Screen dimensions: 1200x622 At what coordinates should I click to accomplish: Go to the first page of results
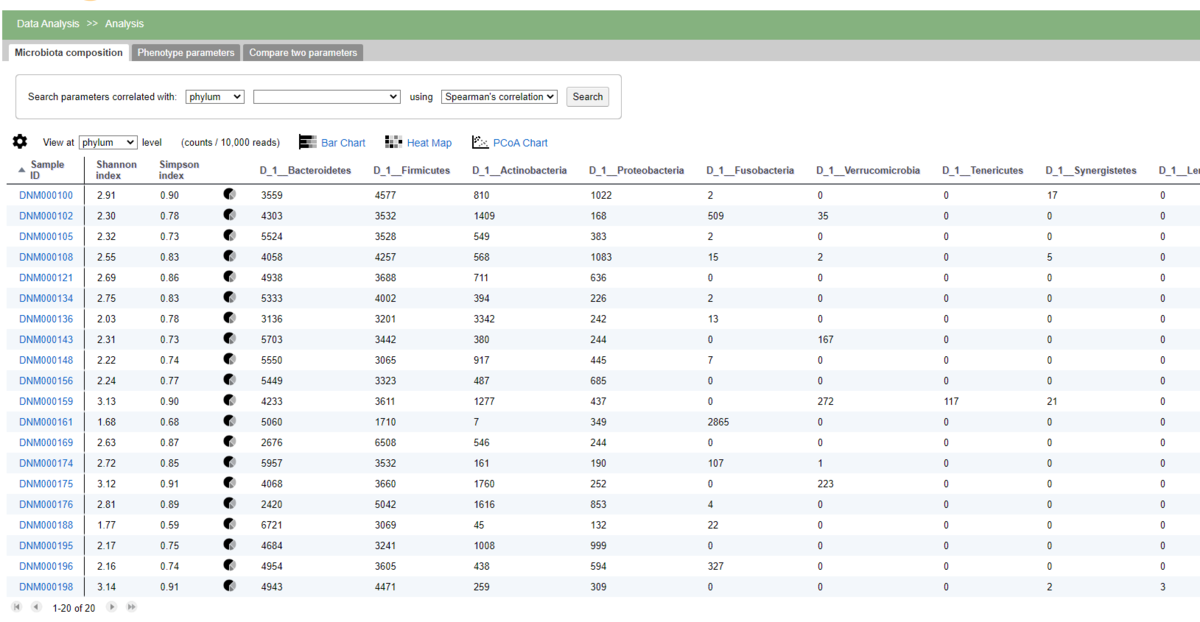(17, 607)
